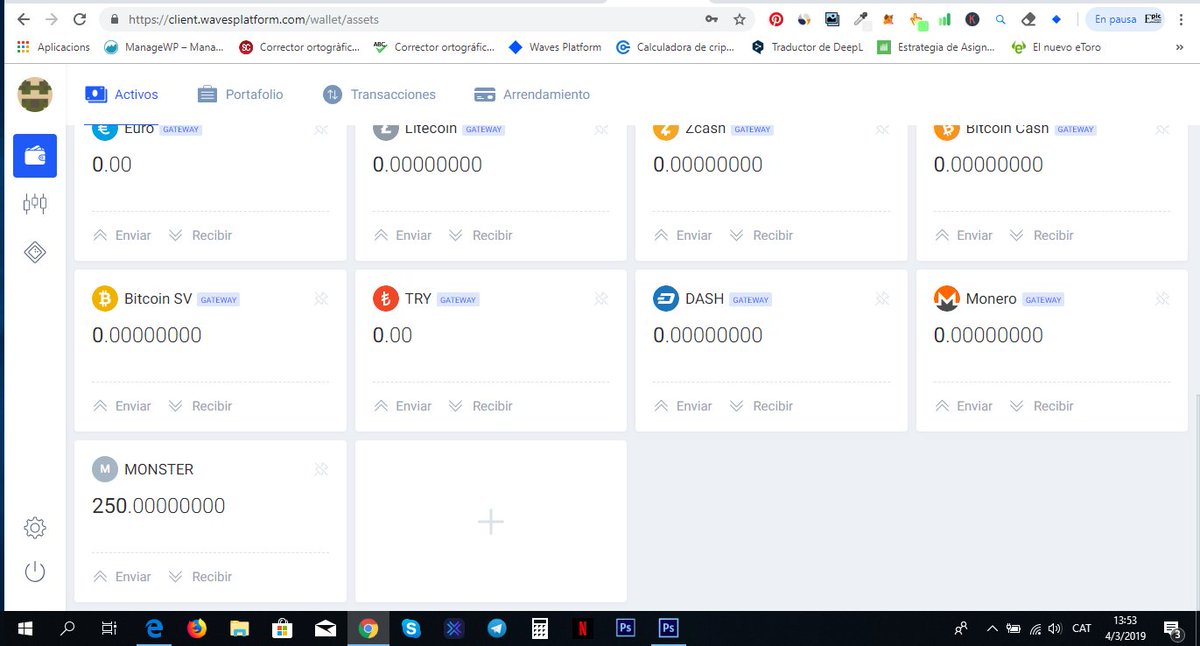Open the Windows Start menu
Viewport: 1200px width, 646px height.
coord(24,629)
